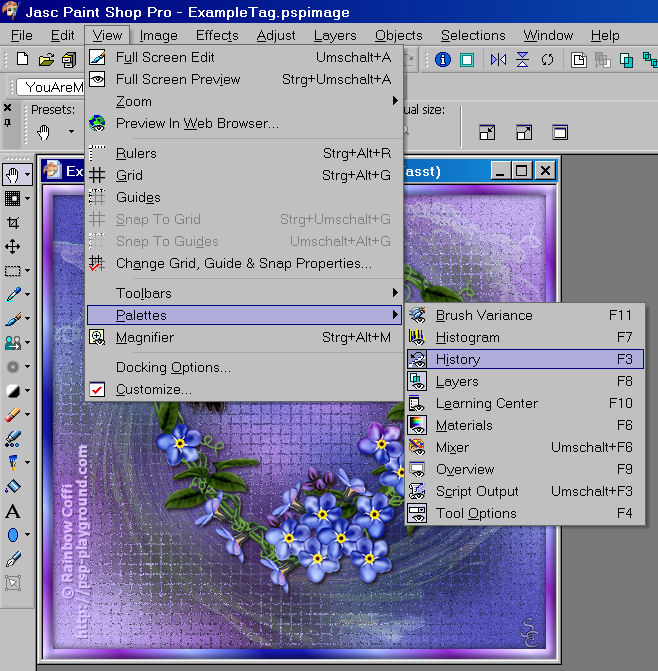Click the Open file folder icon
The height and width of the screenshot is (671, 658).
[46, 59]
